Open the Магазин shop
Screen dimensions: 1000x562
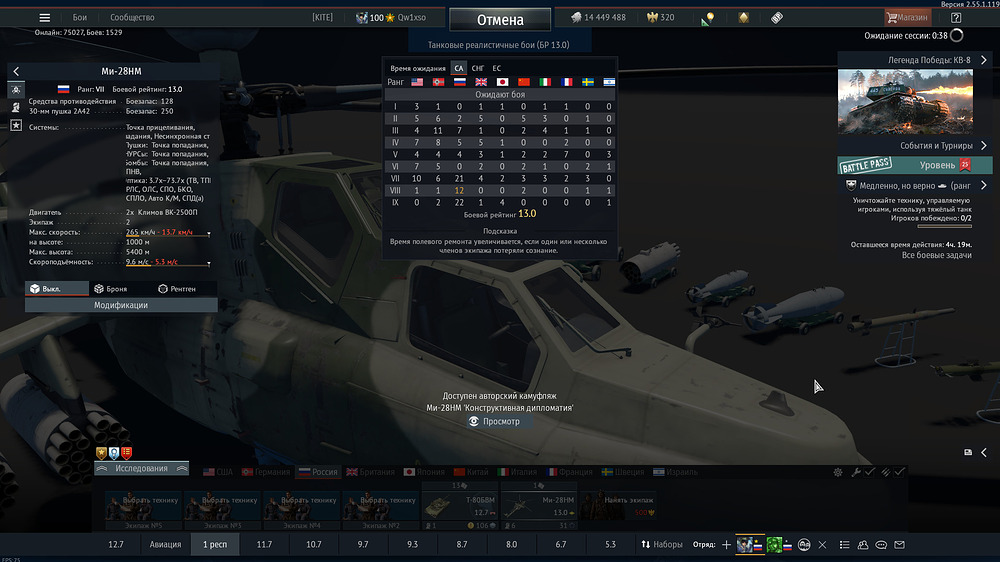[908, 18]
